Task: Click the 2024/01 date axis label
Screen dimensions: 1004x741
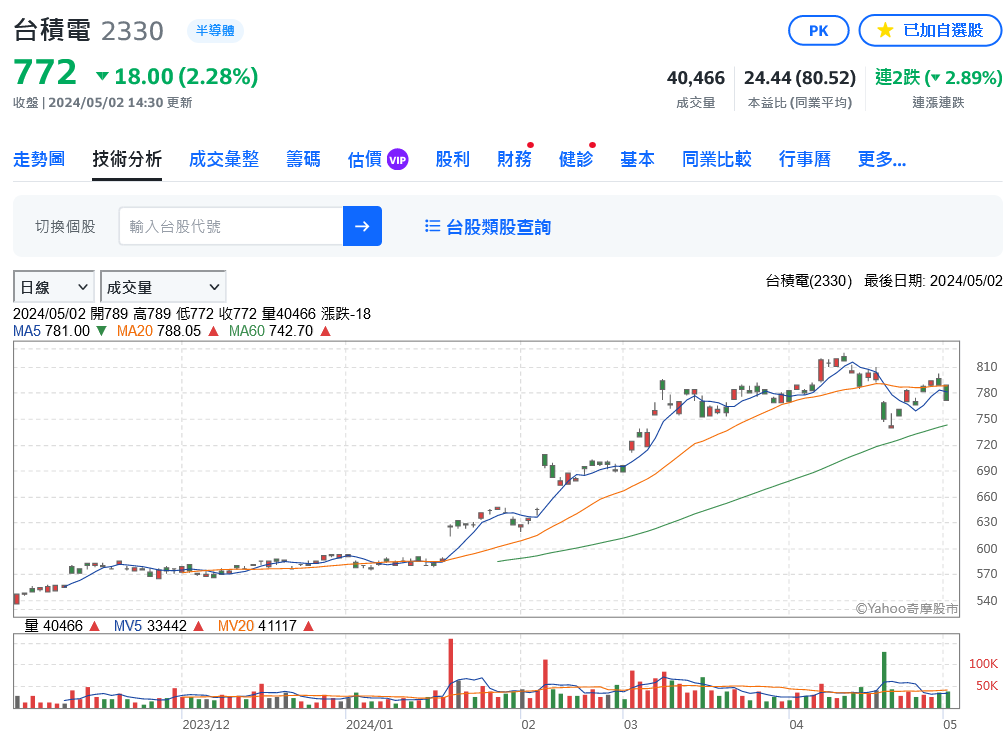Action: pyautogui.click(x=369, y=724)
